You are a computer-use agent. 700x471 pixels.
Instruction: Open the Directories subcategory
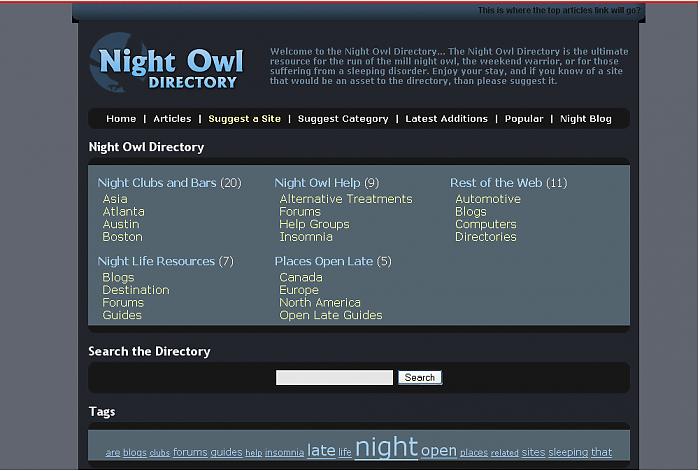click(x=486, y=237)
